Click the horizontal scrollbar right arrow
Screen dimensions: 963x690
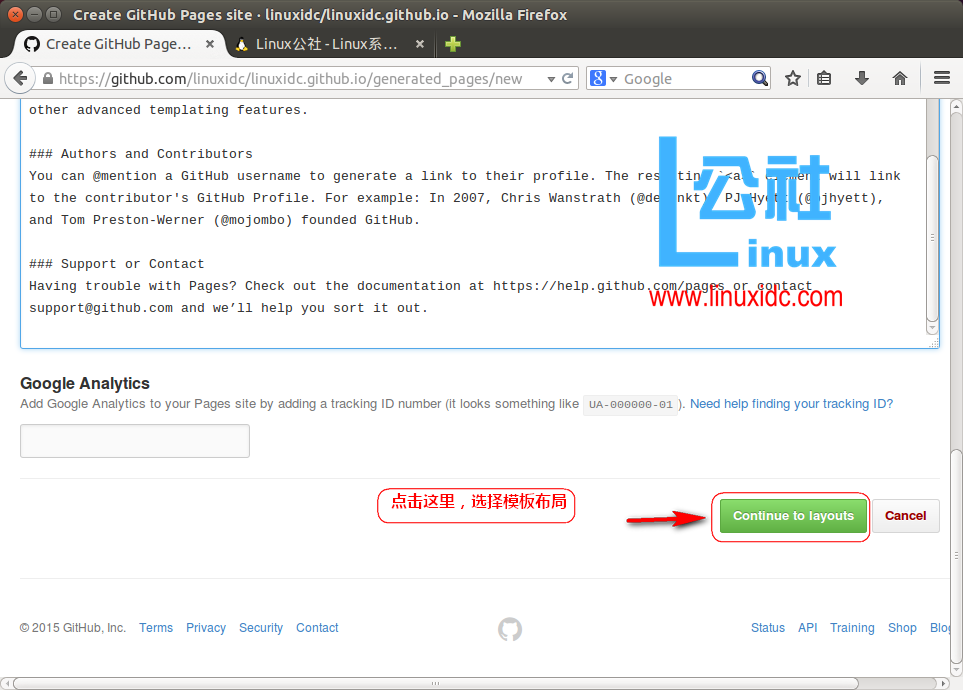pyautogui.click(x=944, y=683)
